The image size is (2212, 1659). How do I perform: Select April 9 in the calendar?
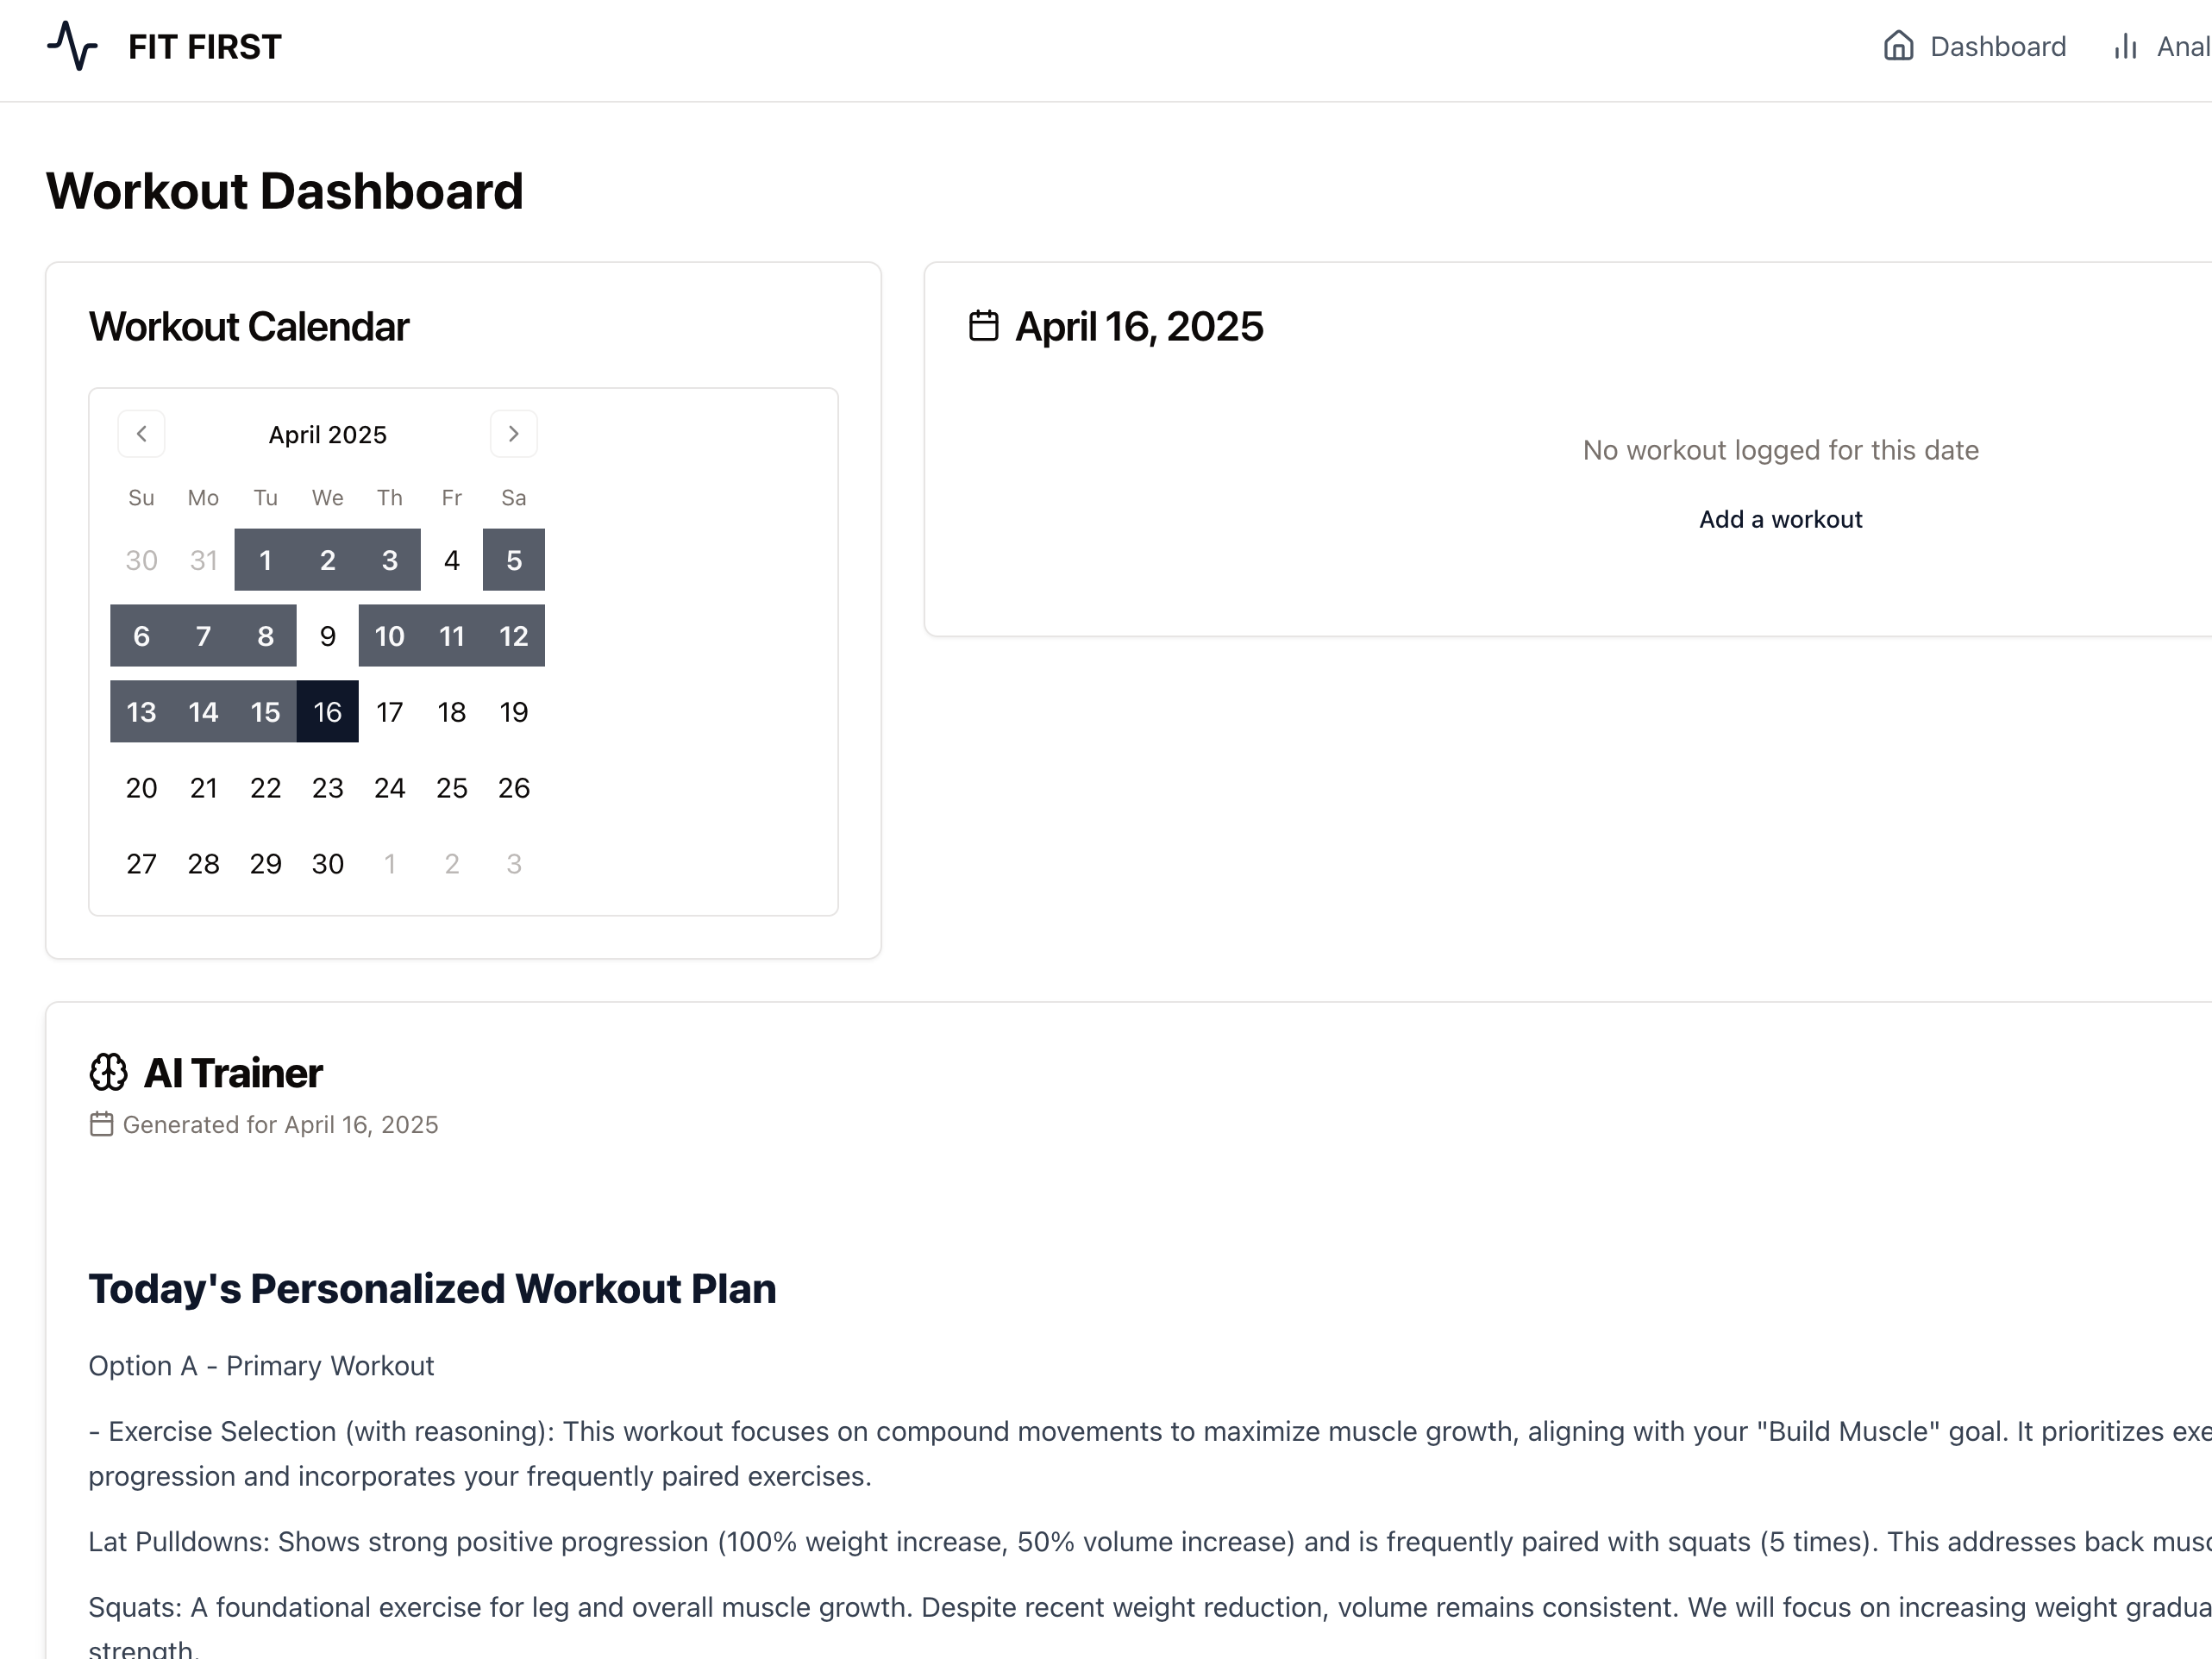tap(327, 636)
